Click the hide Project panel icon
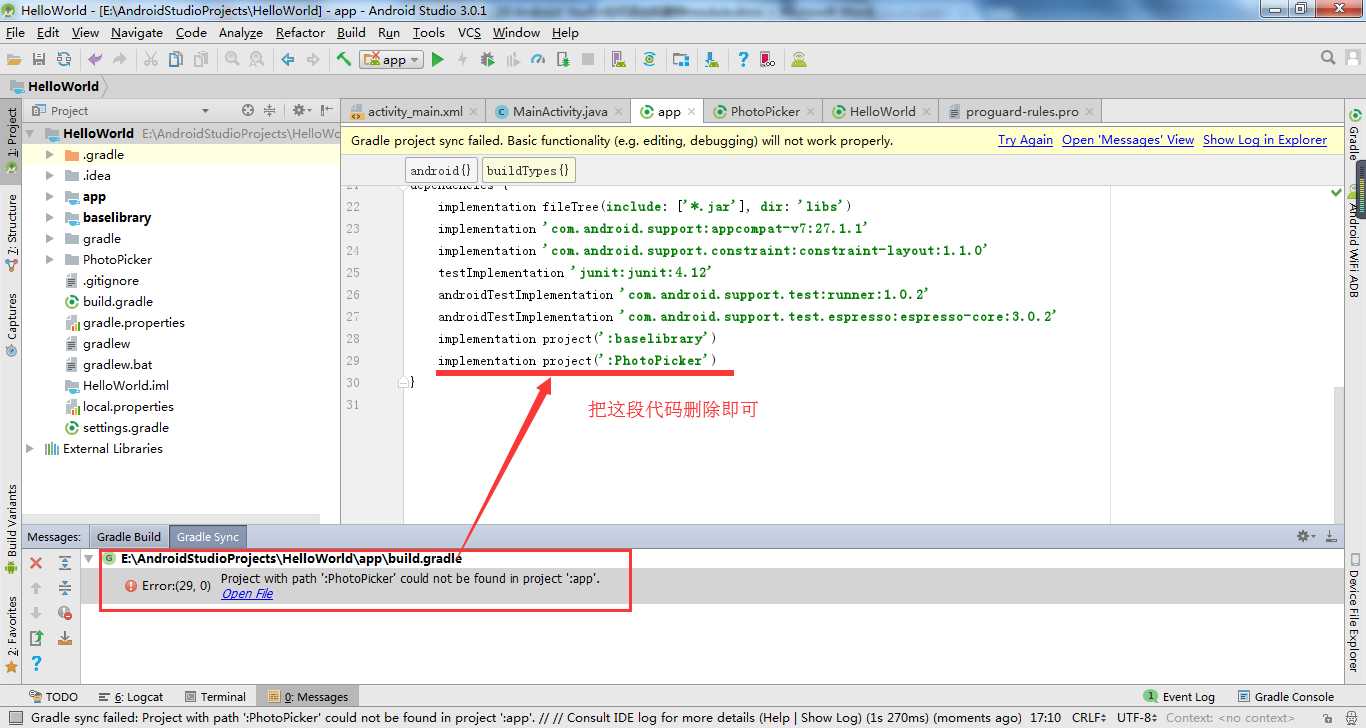 (x=327, y=110)
